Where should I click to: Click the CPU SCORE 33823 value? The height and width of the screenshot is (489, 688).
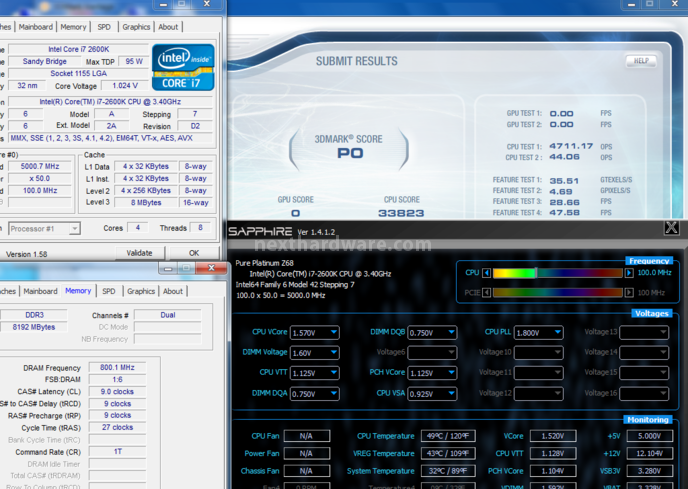[401, 213]
